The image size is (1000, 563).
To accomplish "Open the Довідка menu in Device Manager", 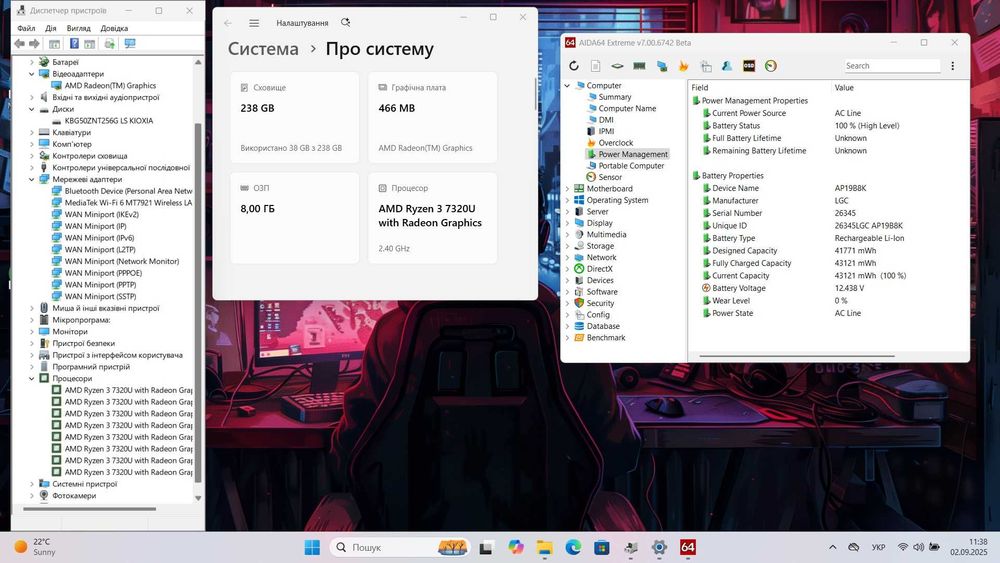I will point(114,28).
